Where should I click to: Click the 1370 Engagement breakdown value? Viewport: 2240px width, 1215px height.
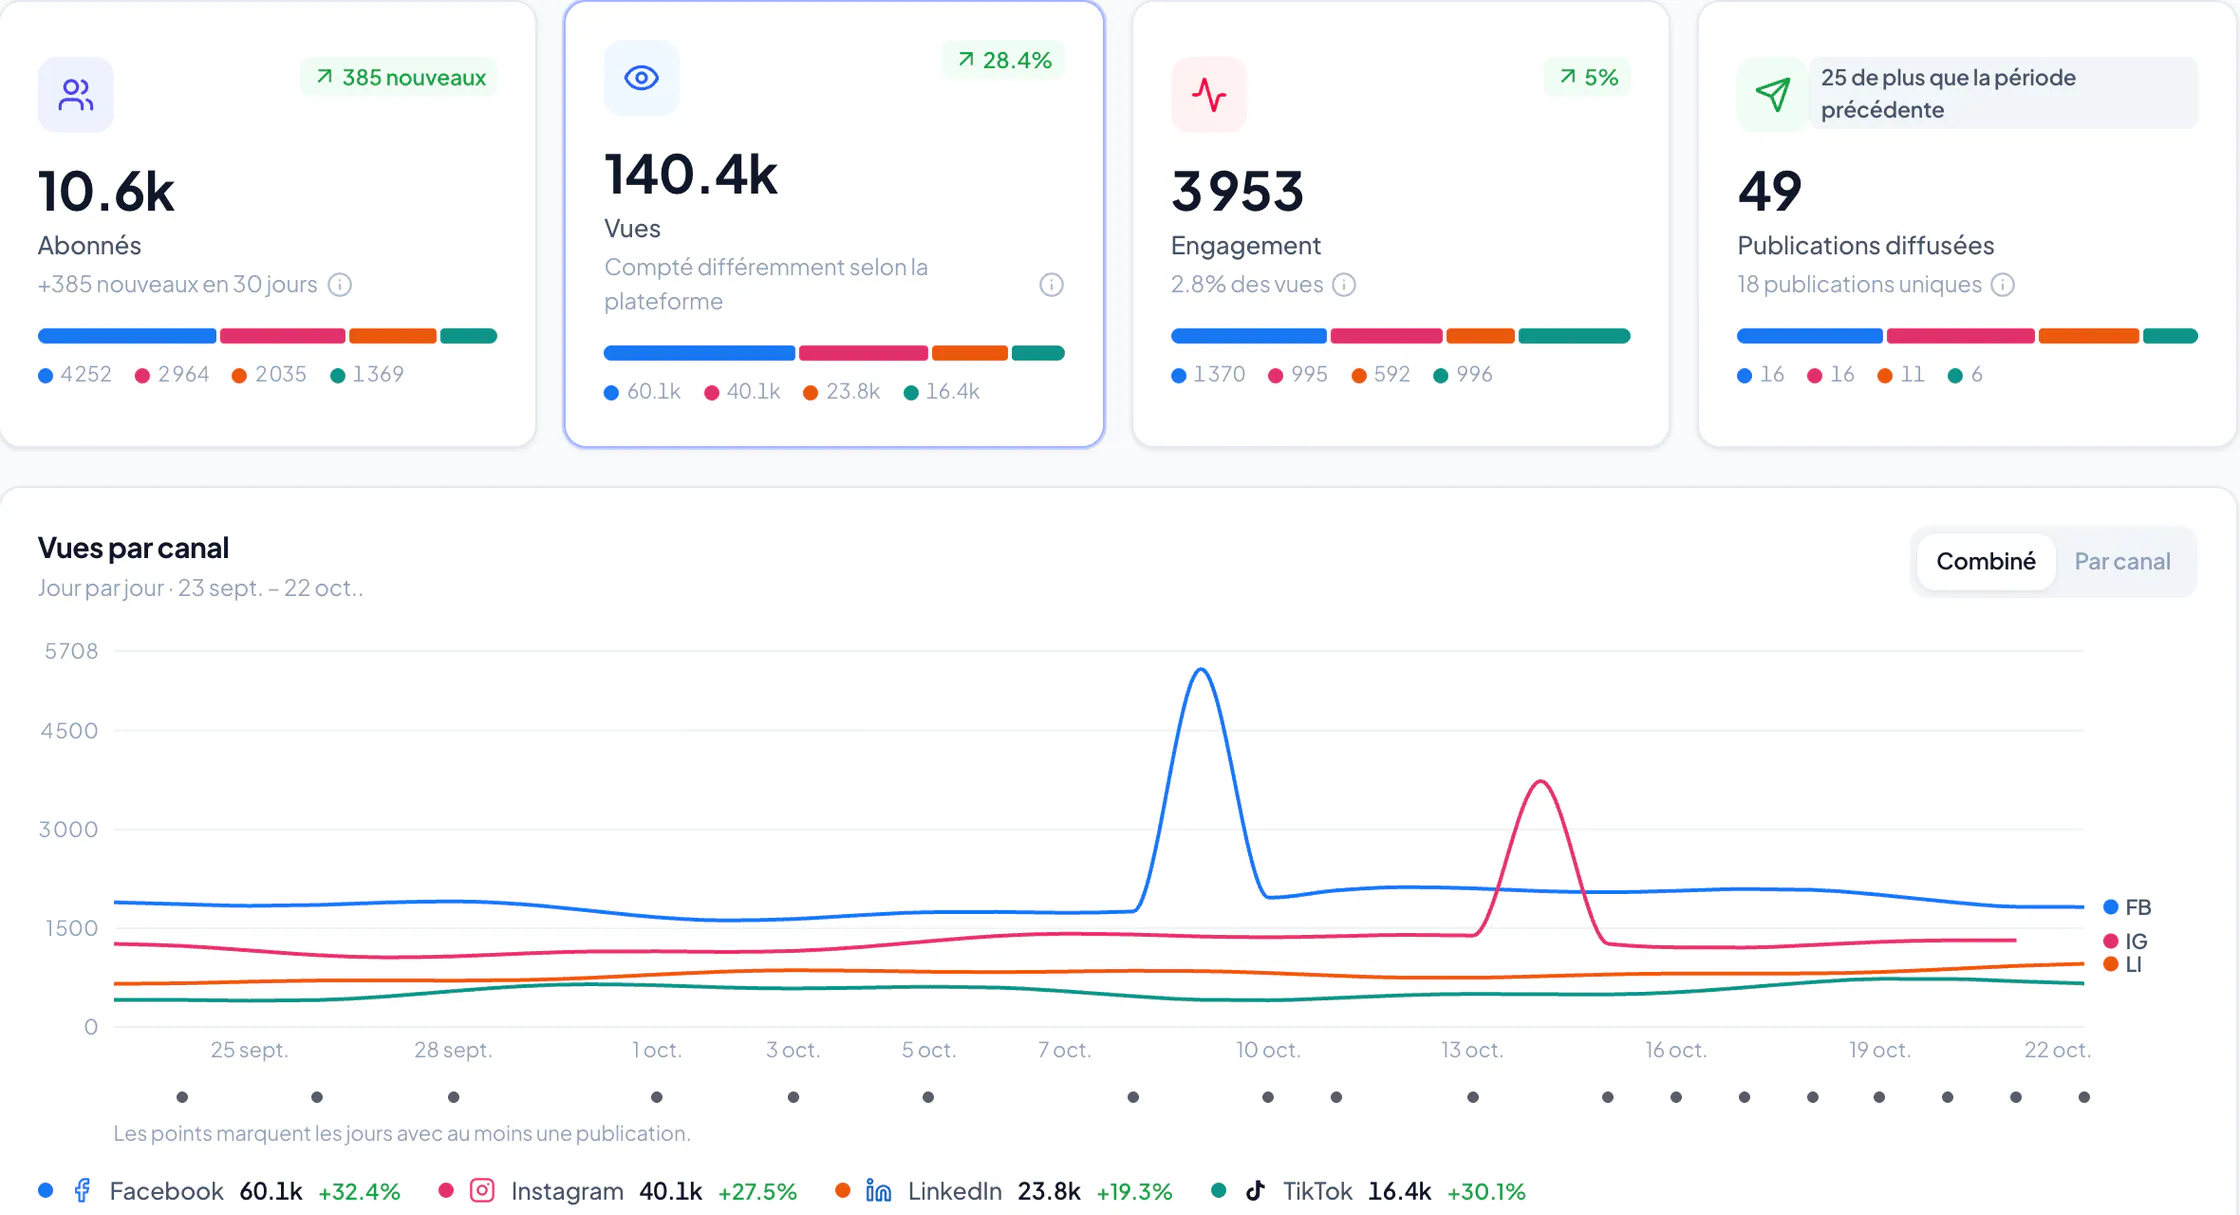[1219, 374]
